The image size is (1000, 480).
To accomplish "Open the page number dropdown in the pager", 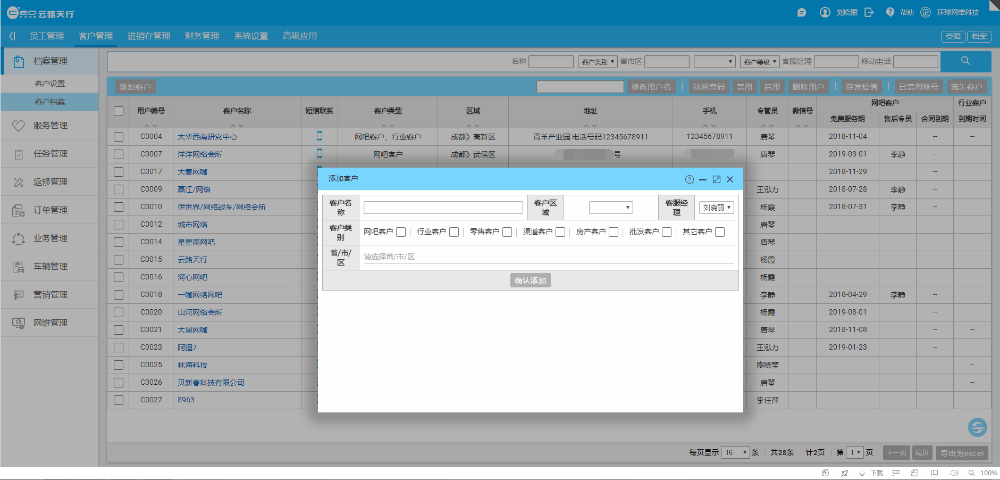I will [855, 452].
